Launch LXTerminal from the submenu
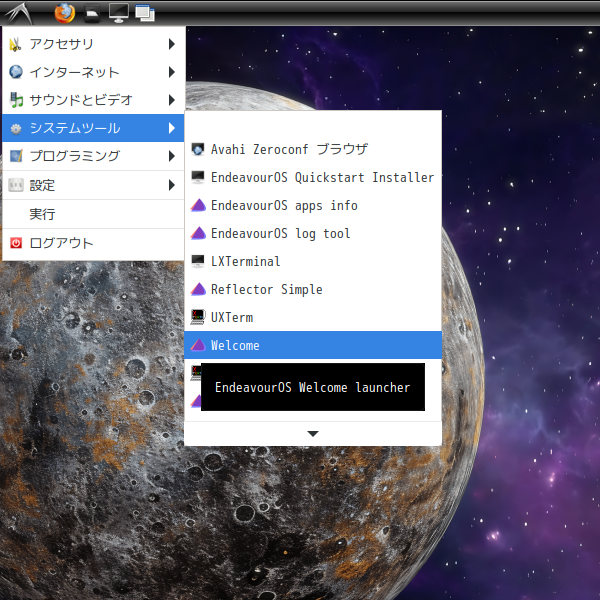The height and width of the screenshot is (600, 600). click(313, 261)
